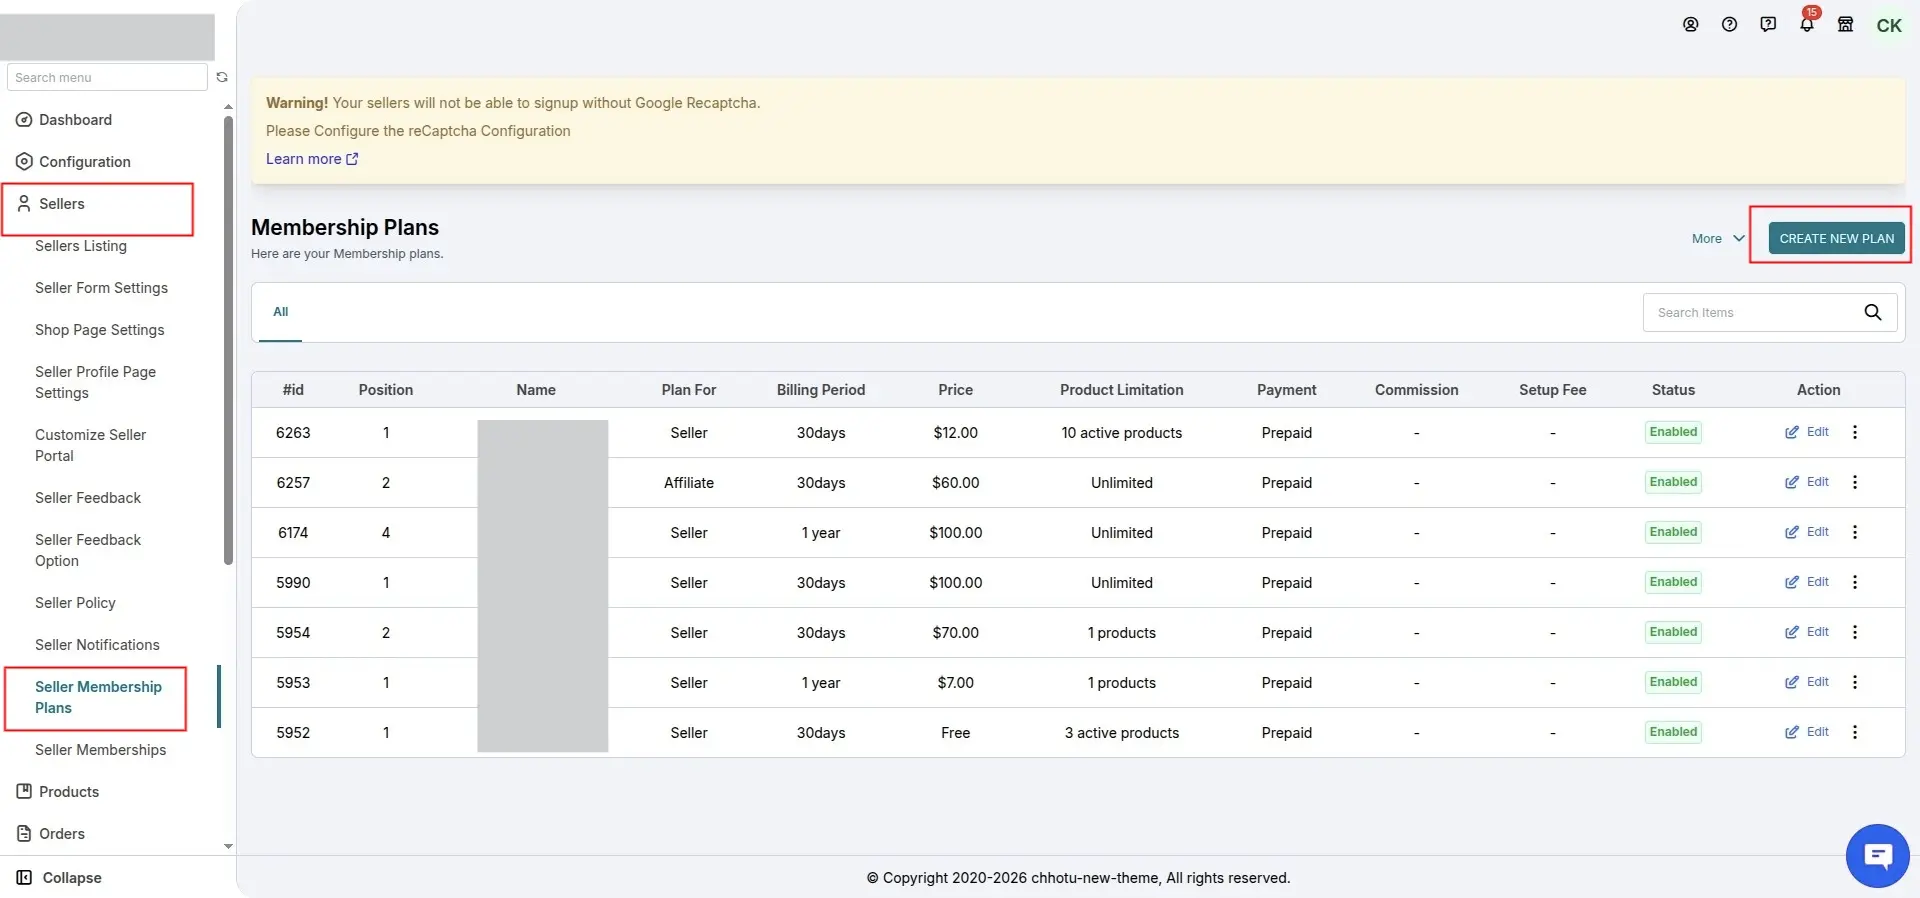Screen dimensions: 1920x898
Task: Open the Learn more link
Action: click(x=312, y=159)
